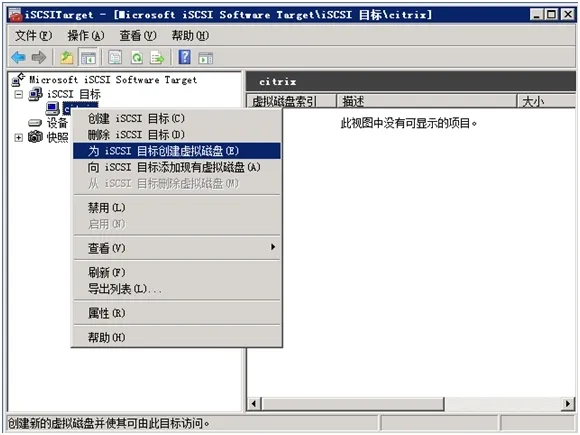The height and width of the screenshot is (435, 580).
Task: Click the Properties sheet toolbar icon
Action: tap(115, 57)
